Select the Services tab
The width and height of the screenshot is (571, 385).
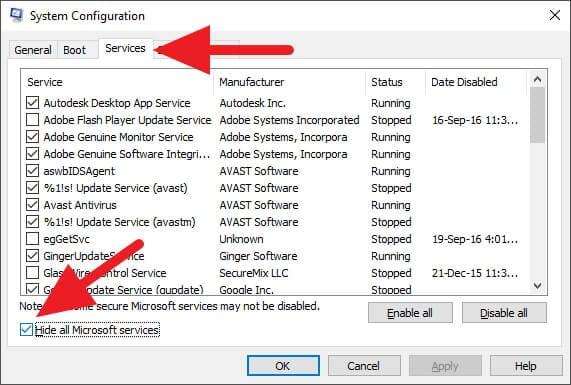[x=125, y=48]
